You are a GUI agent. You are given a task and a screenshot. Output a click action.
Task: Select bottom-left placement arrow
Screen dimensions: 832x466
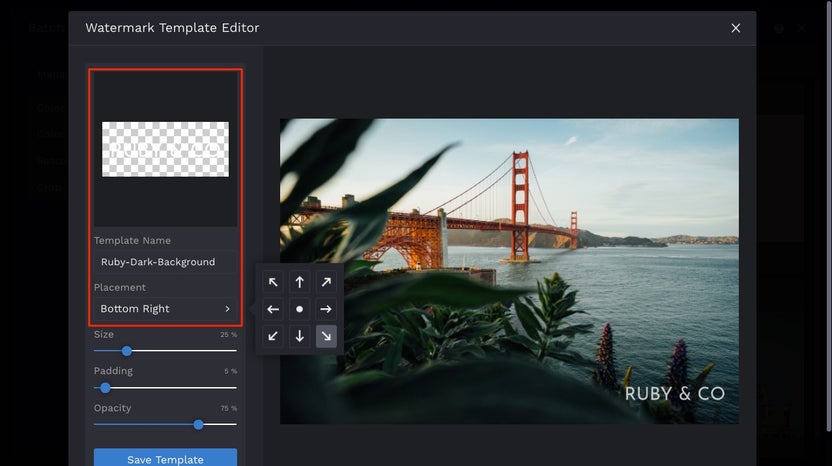click(x=273, y=336)
